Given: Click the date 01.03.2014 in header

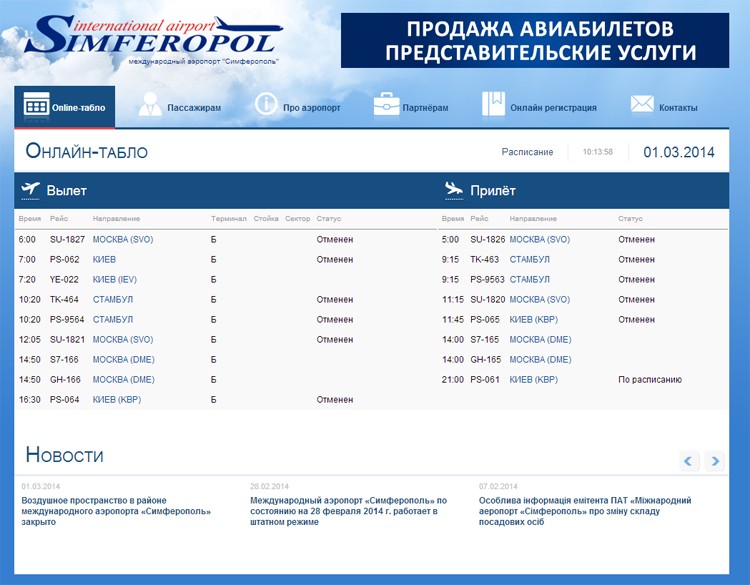Looking at the screenshot, I should point(679,152).
